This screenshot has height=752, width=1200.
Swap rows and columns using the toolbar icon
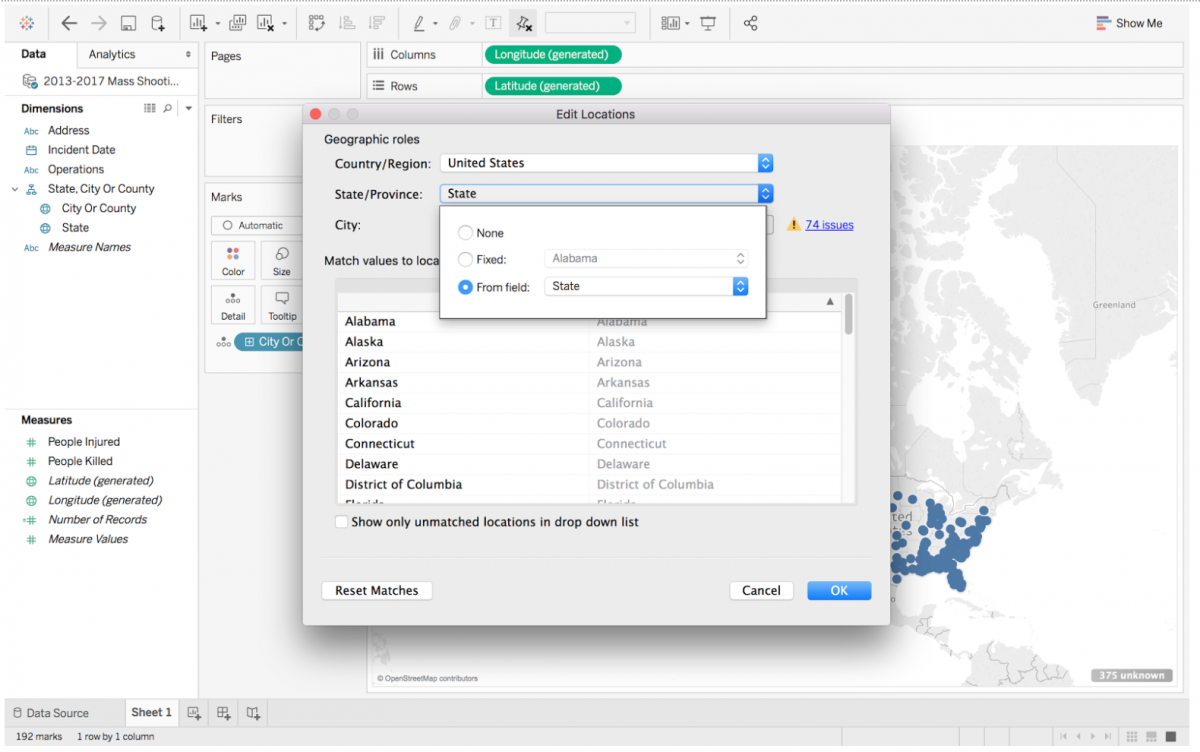(317, 22)
